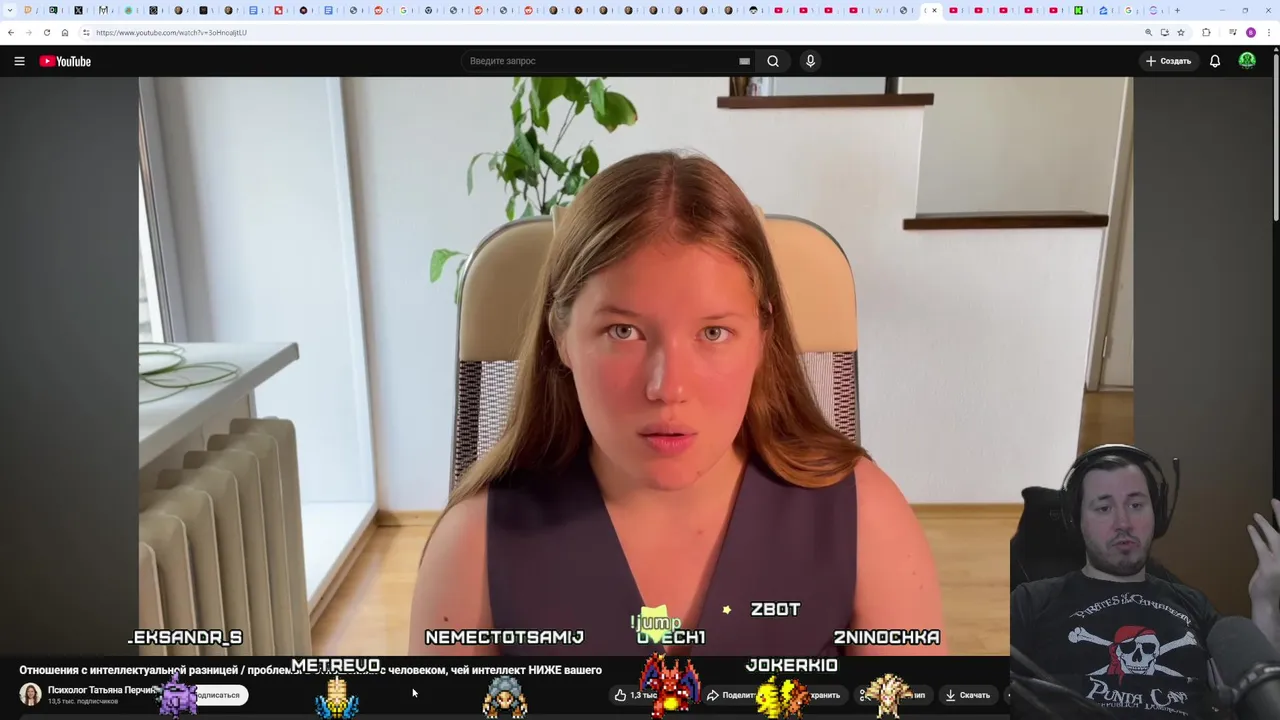Open the page zoom indicator icon

(x=1148, y=32)
